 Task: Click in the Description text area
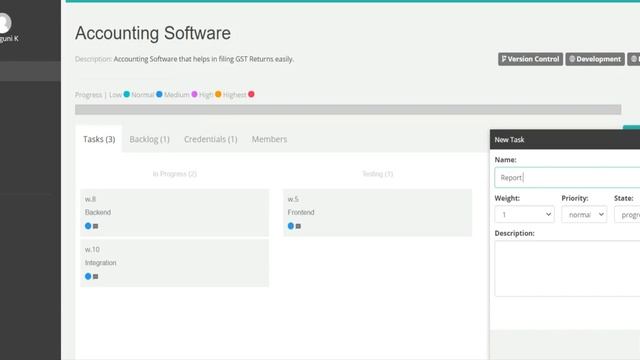[x=567, y=269]
